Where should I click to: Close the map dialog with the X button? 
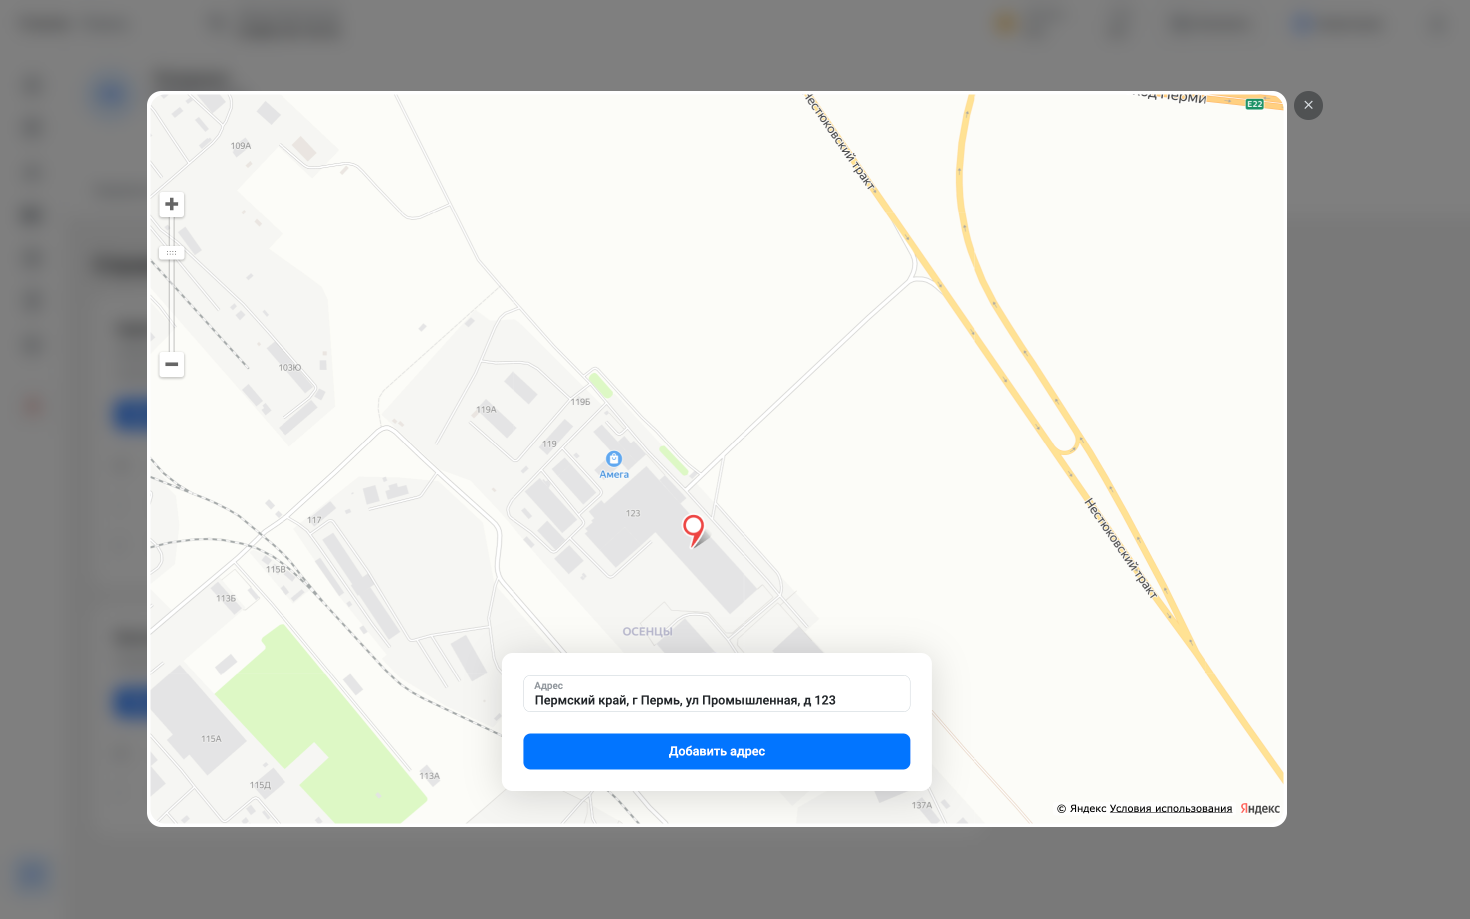tap(1308, 105)
